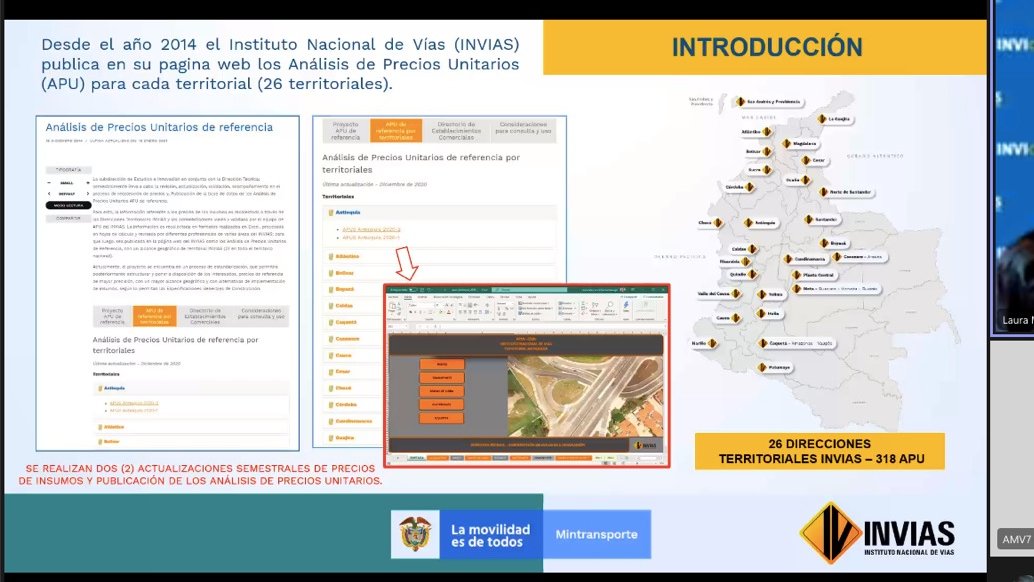The height and width of the screenshot is (582, 1034).
Task: Expand the Guajira row in center territorial list
Action: (353, 438)
